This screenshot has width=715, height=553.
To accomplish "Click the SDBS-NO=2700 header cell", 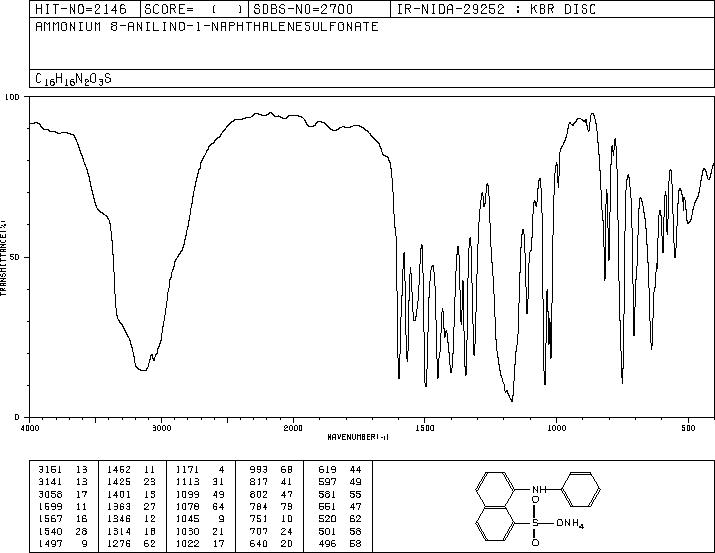I will pyautogui.click(x=319, y=9).
